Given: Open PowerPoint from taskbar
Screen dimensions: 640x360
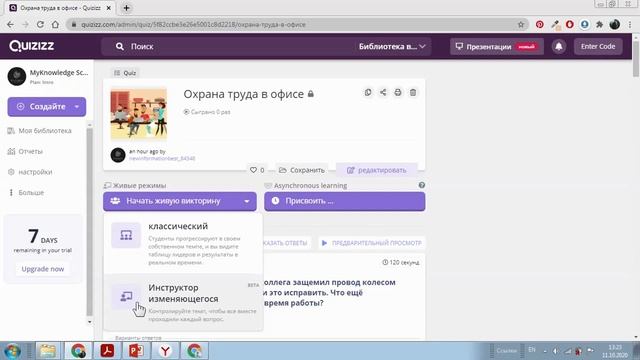Looking at the screenshot, I should [136, 351].
